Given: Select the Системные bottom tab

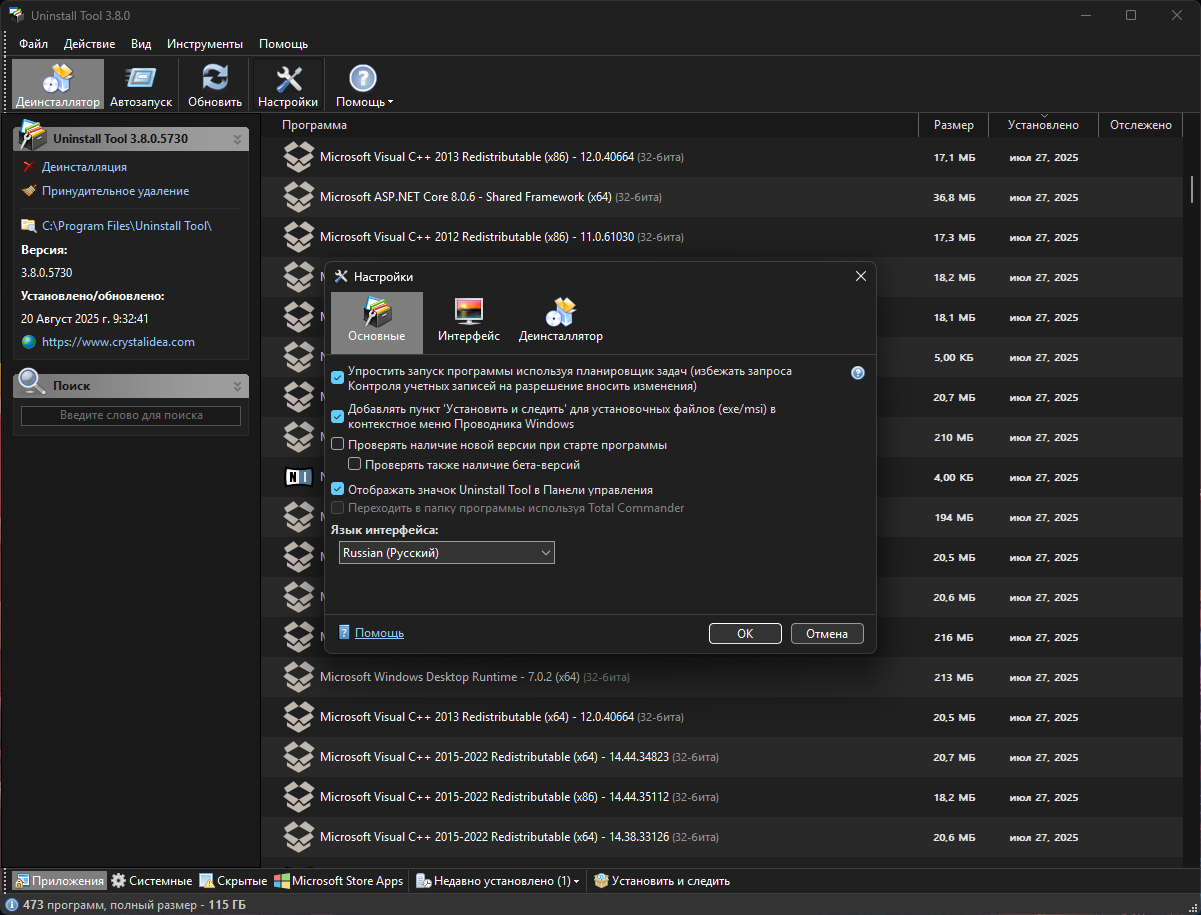Looking at the screenshot, I should [151, 881].
